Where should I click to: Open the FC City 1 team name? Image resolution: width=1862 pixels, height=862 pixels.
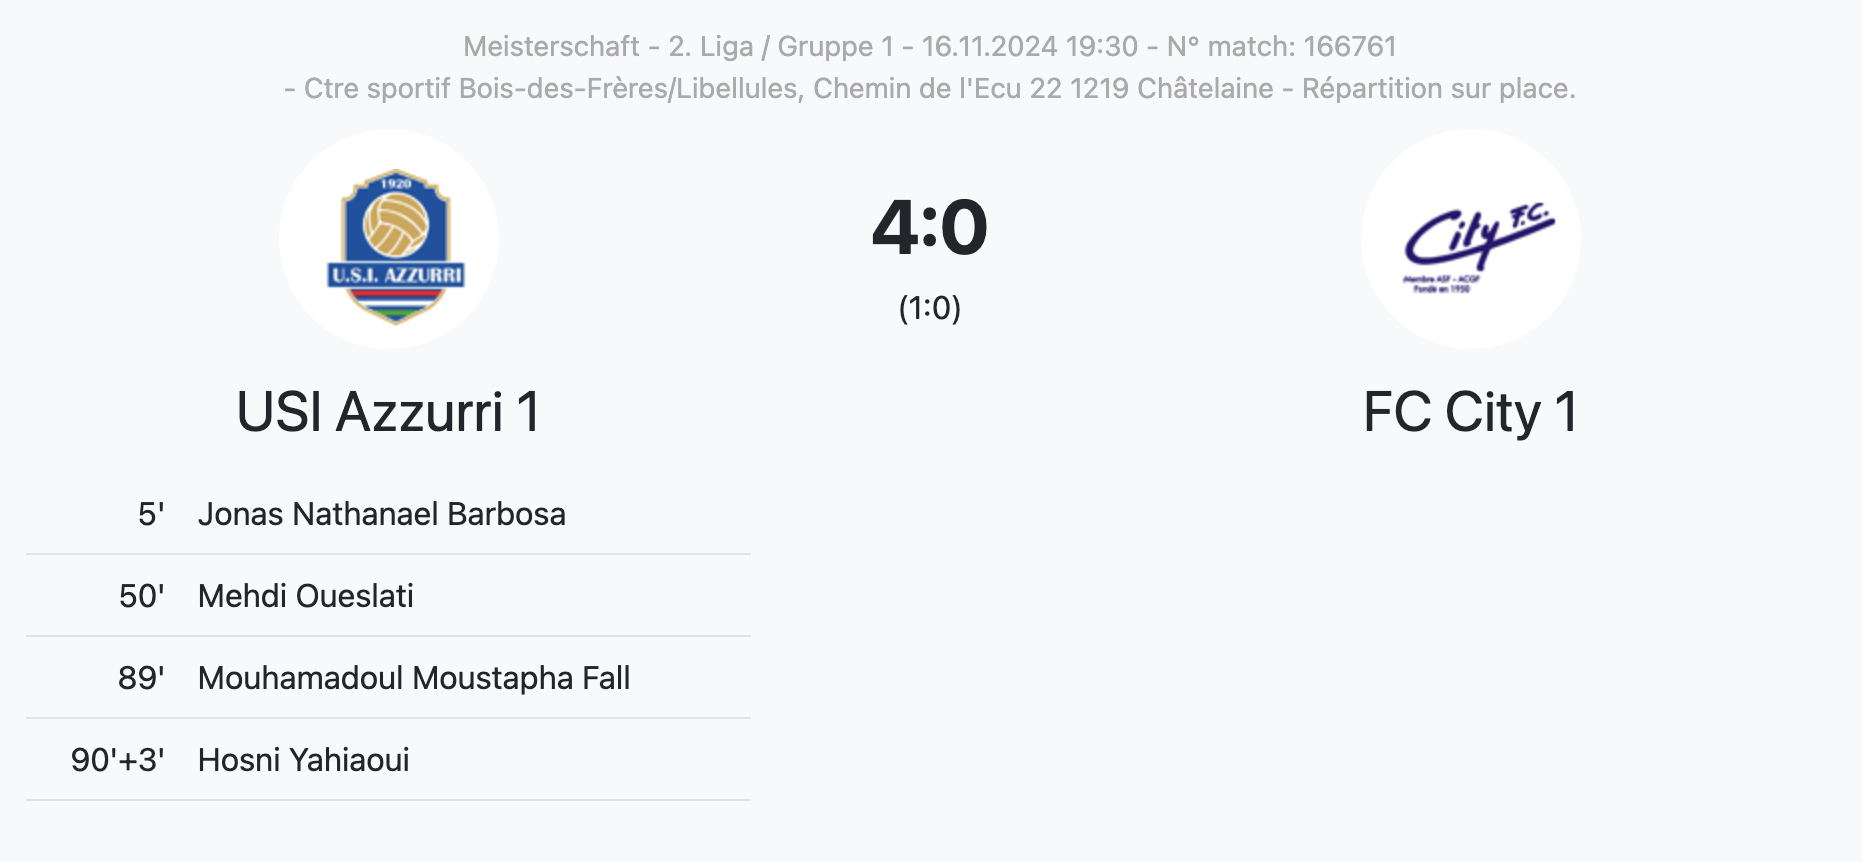tap(1470, 412)
